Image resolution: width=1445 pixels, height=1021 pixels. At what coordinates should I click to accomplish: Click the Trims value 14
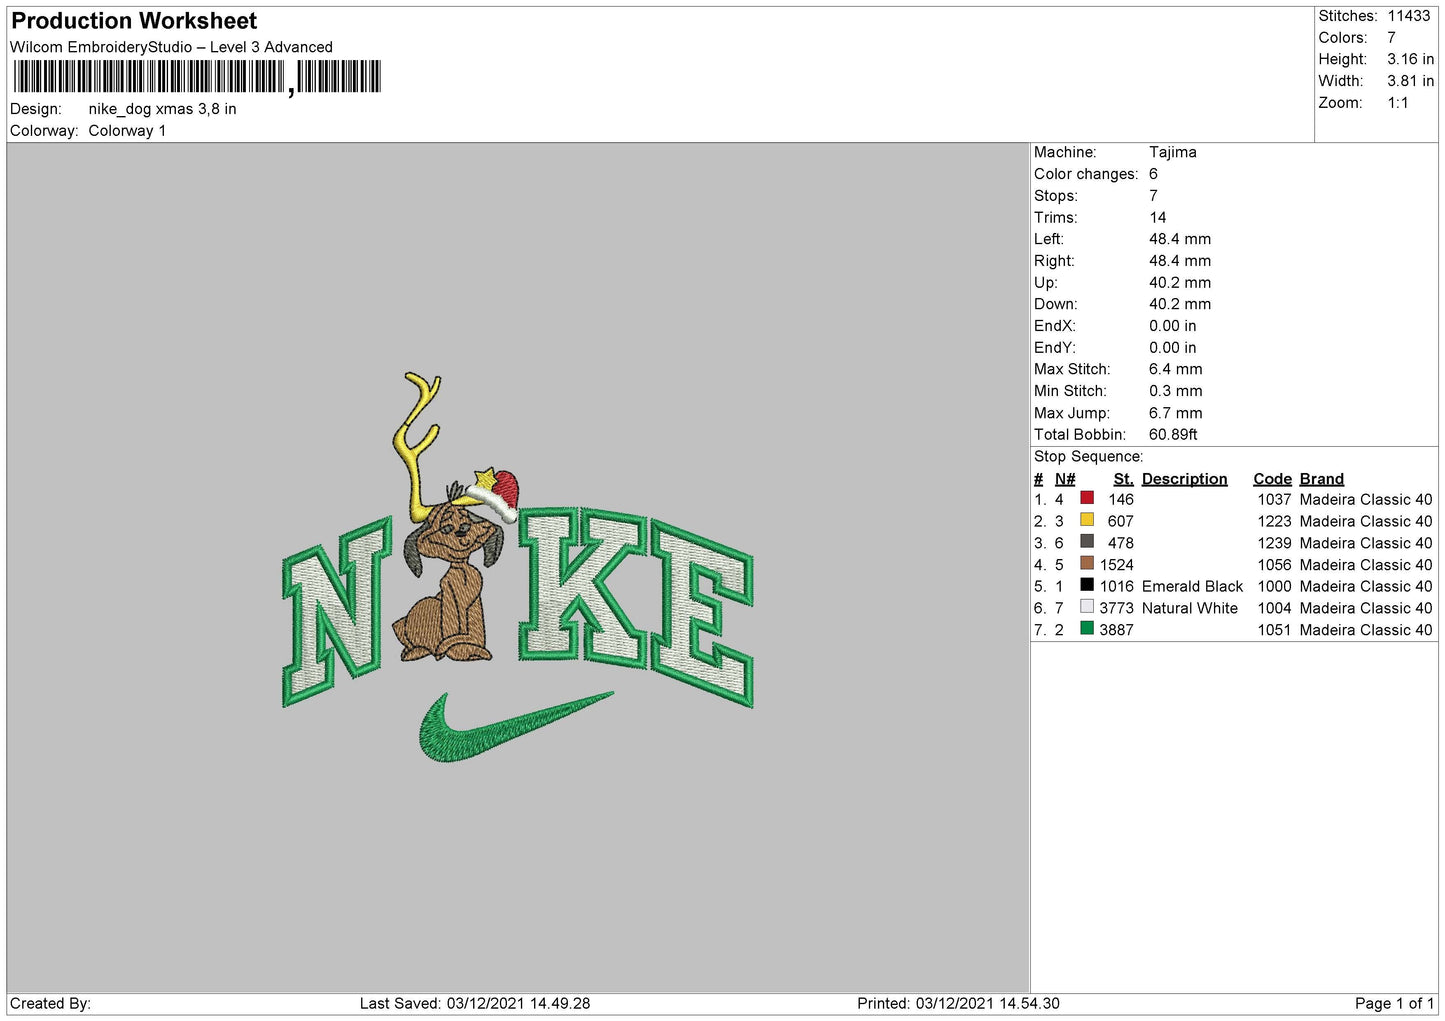tap(1158, 217)
